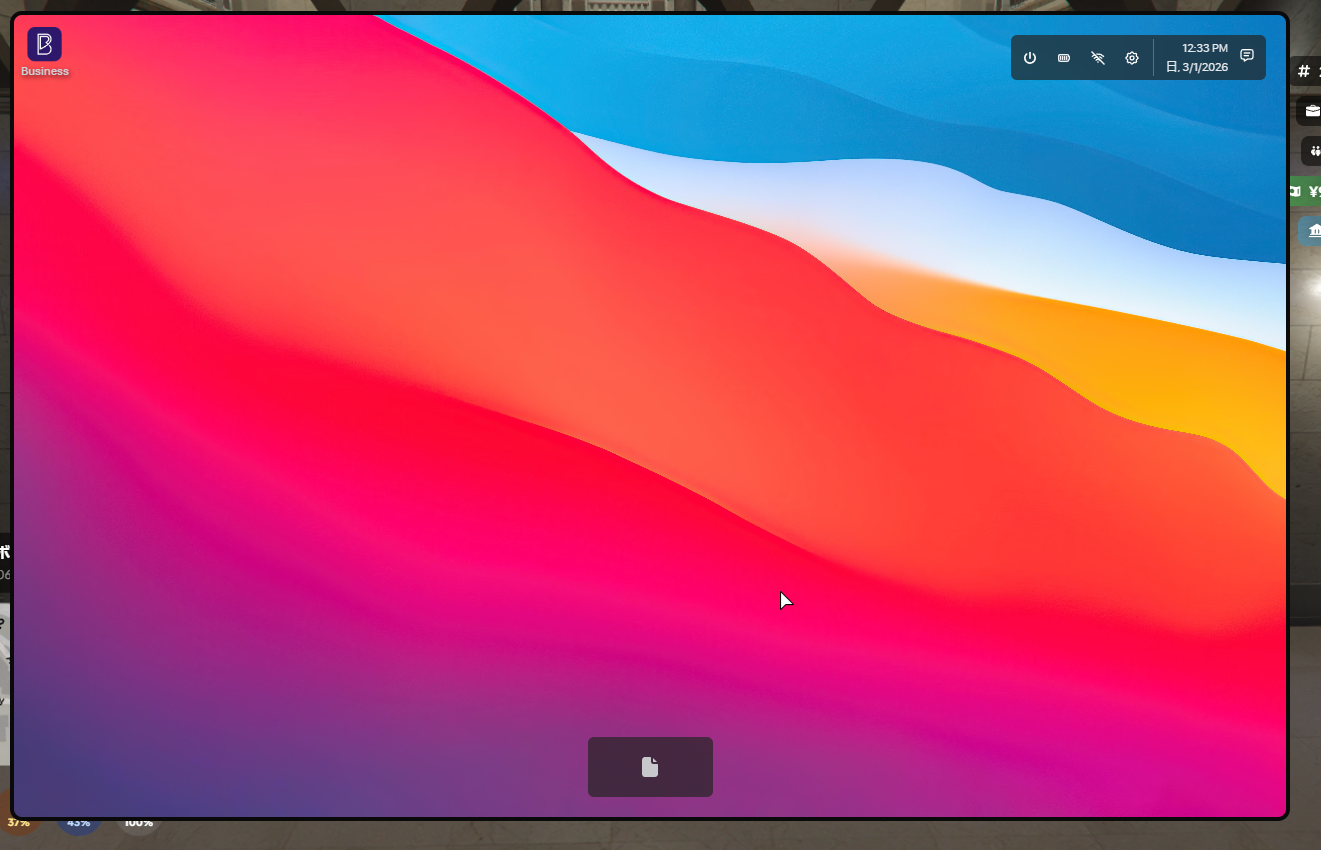This screenshot has height=850, width=1321.
Task: Check the battery icon in the tray
Action: [1064, 58]
